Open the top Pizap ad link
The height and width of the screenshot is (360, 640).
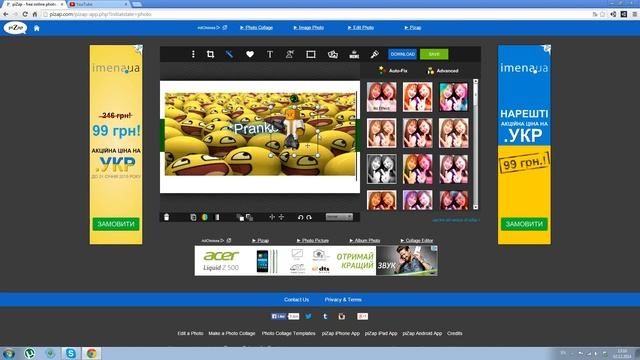[413, 28]
